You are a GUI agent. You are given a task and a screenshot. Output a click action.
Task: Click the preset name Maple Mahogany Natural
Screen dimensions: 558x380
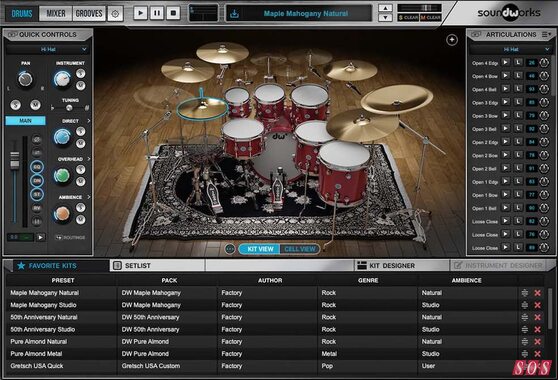click(x=306, y=14)
